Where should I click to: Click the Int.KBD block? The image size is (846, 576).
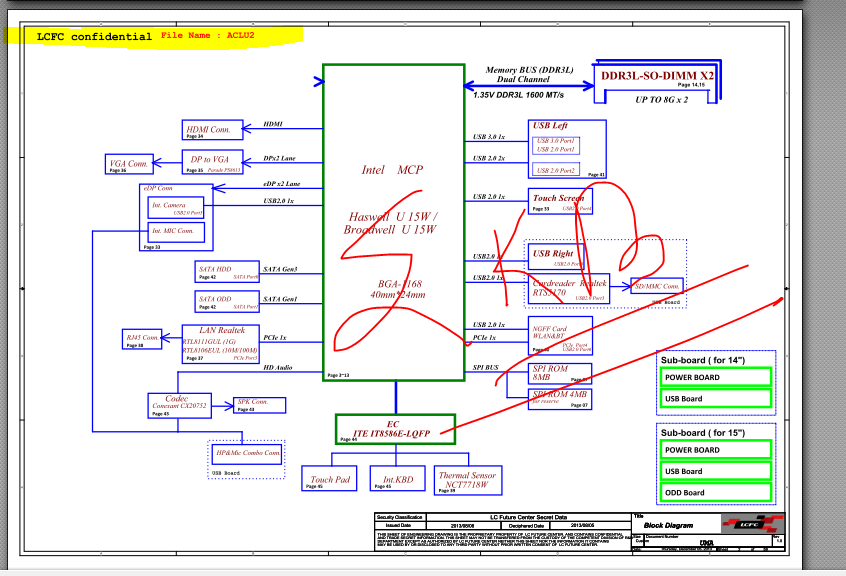396,478
